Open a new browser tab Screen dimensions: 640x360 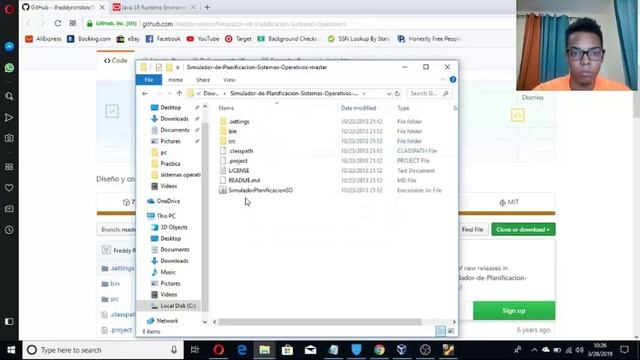pyautogui.click(x=207, y=7)
